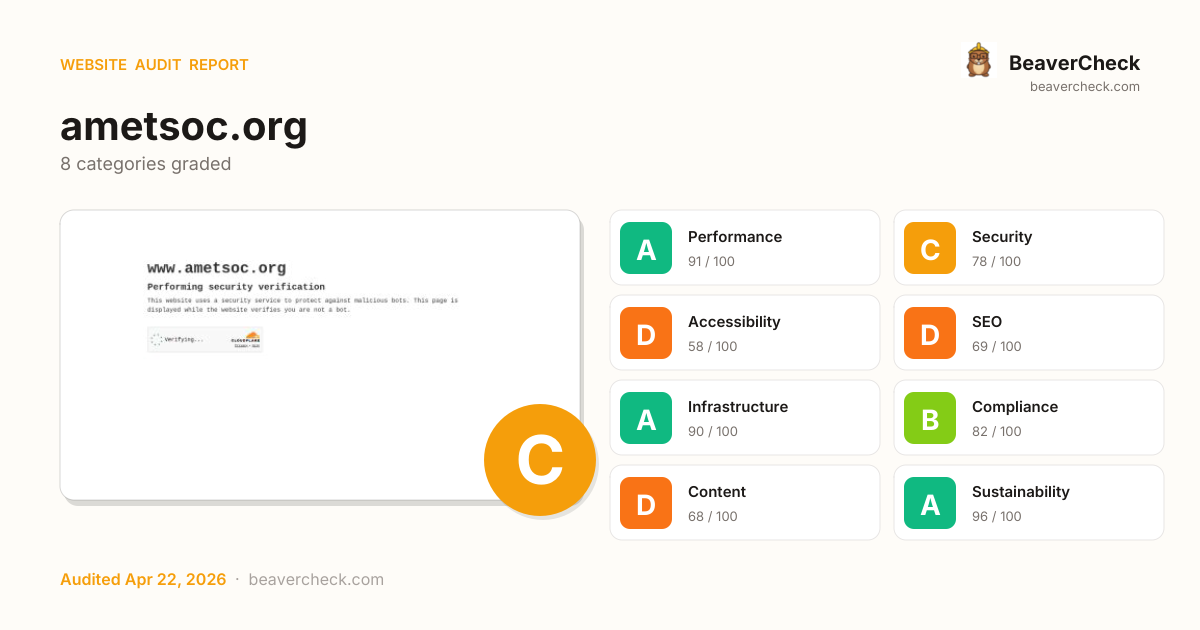This screenshot has width=1200, height=630.
Task: Select the Performance 91 / 100 score text
Action: pyautogui.click(x=711, y=262)
